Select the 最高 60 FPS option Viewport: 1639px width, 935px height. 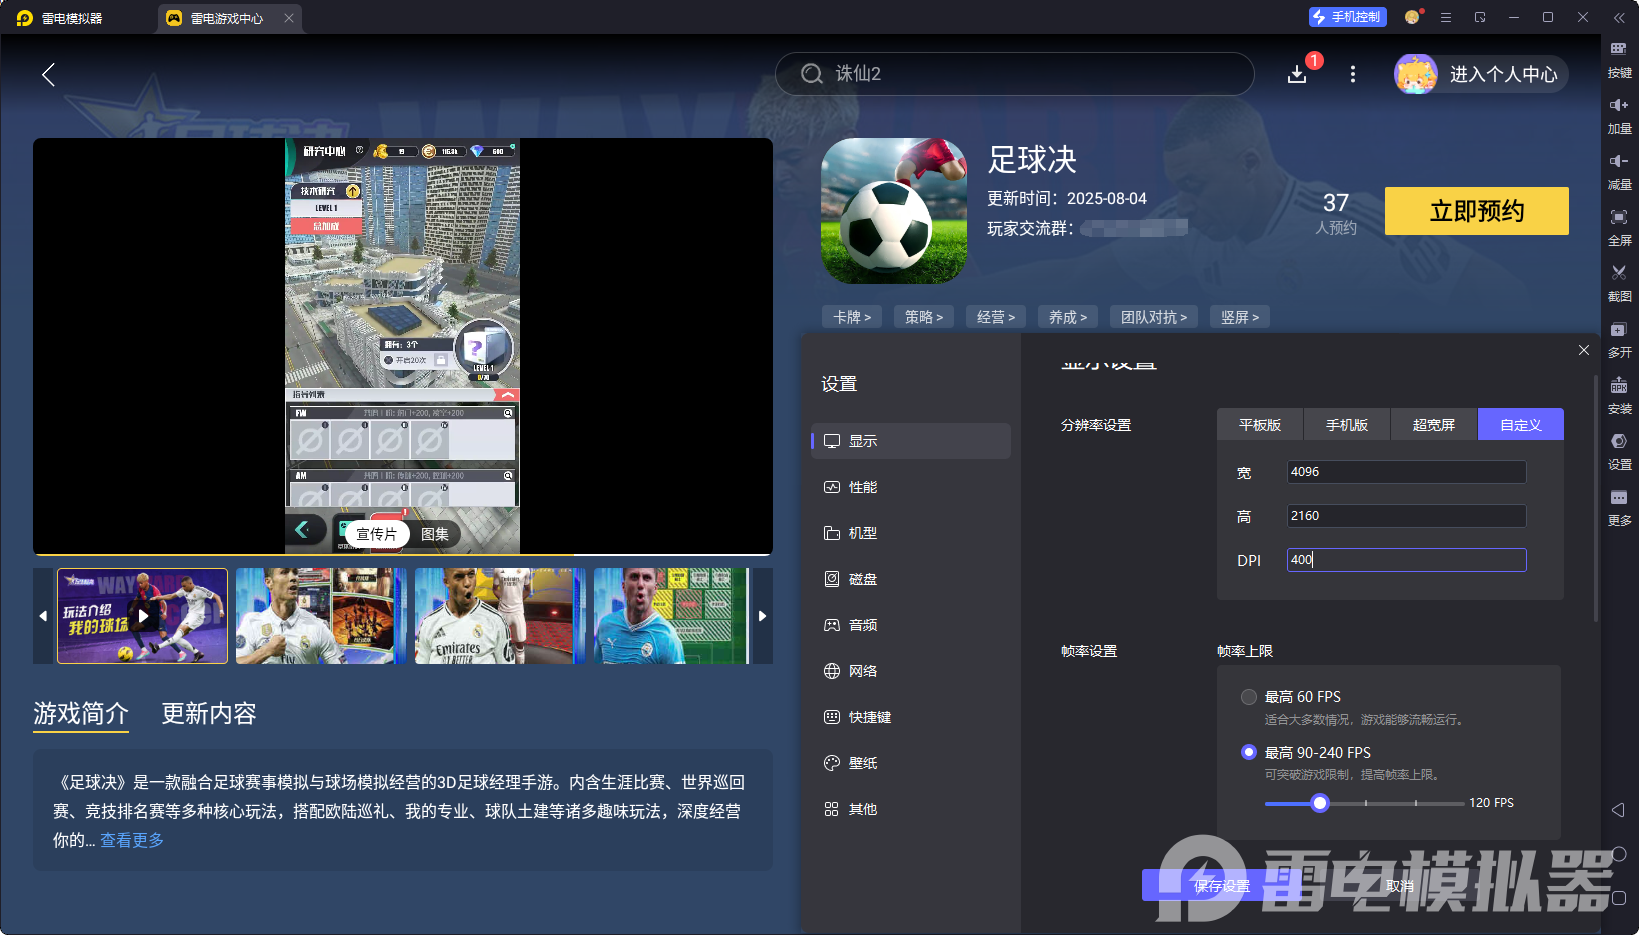[x=1248, y=696]
